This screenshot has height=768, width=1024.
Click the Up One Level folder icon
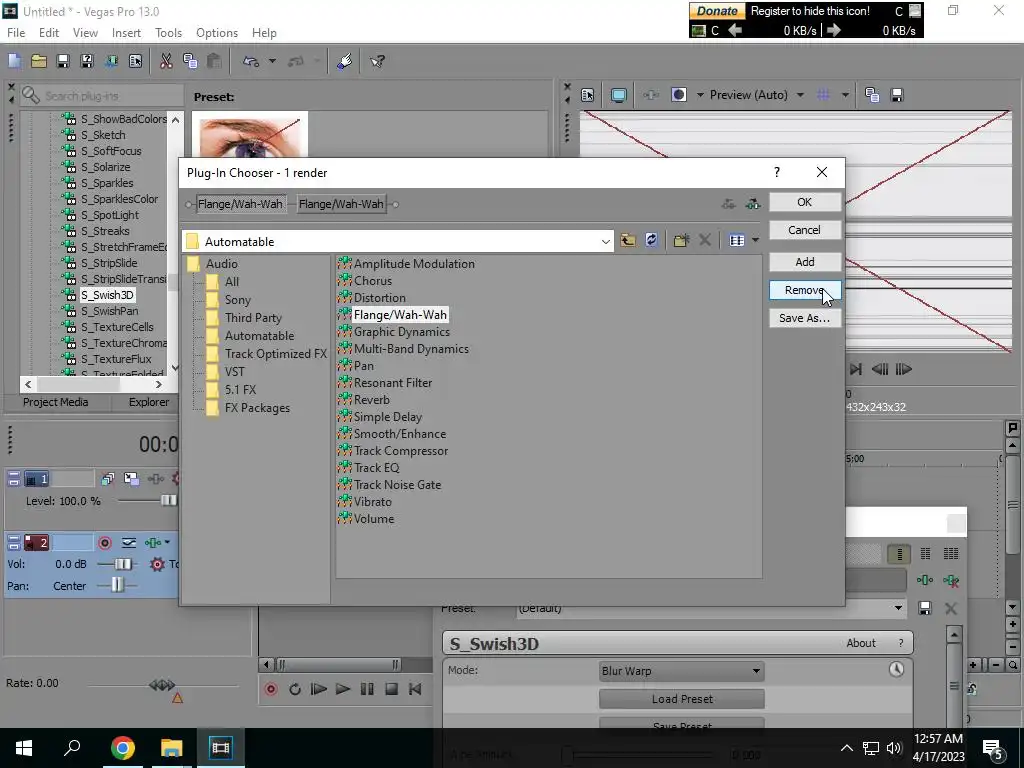628,240
